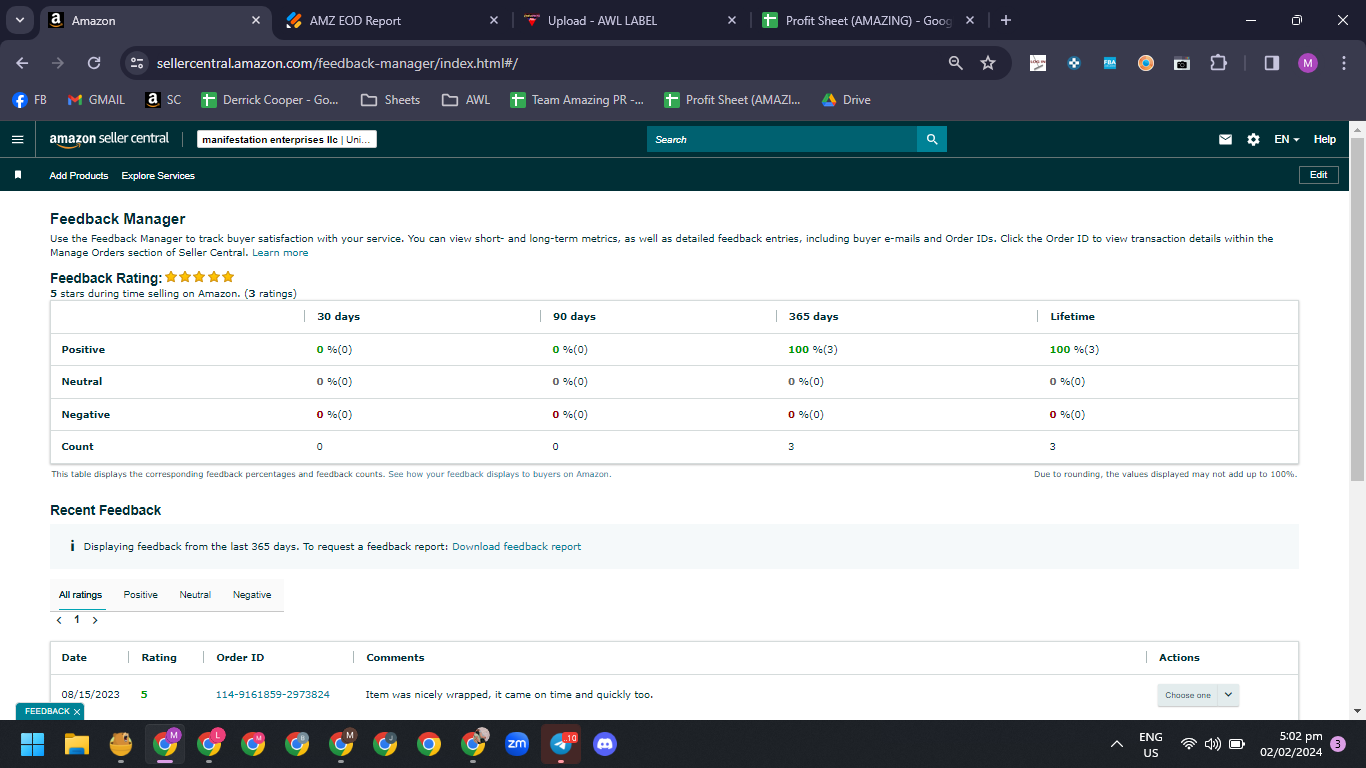
Task: Click Download feedback report link
Action: [x=516, y=547]
